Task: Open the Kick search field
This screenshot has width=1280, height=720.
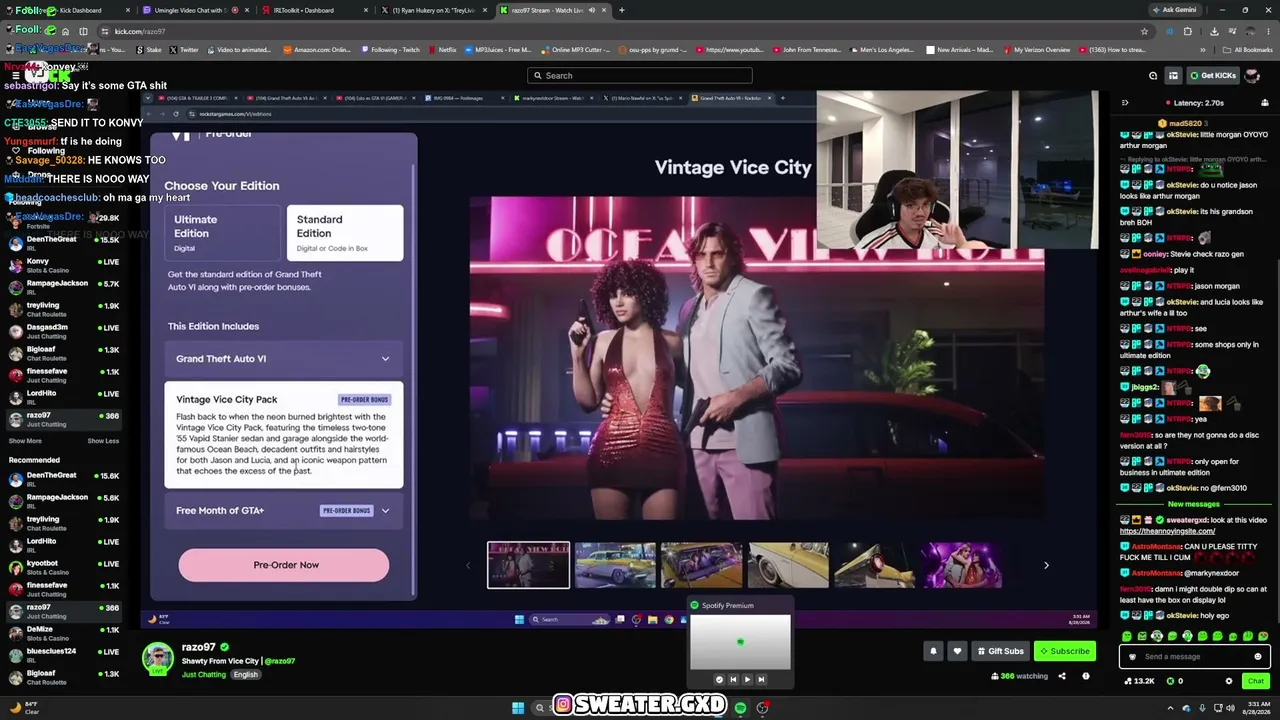Action: (640, 75)
